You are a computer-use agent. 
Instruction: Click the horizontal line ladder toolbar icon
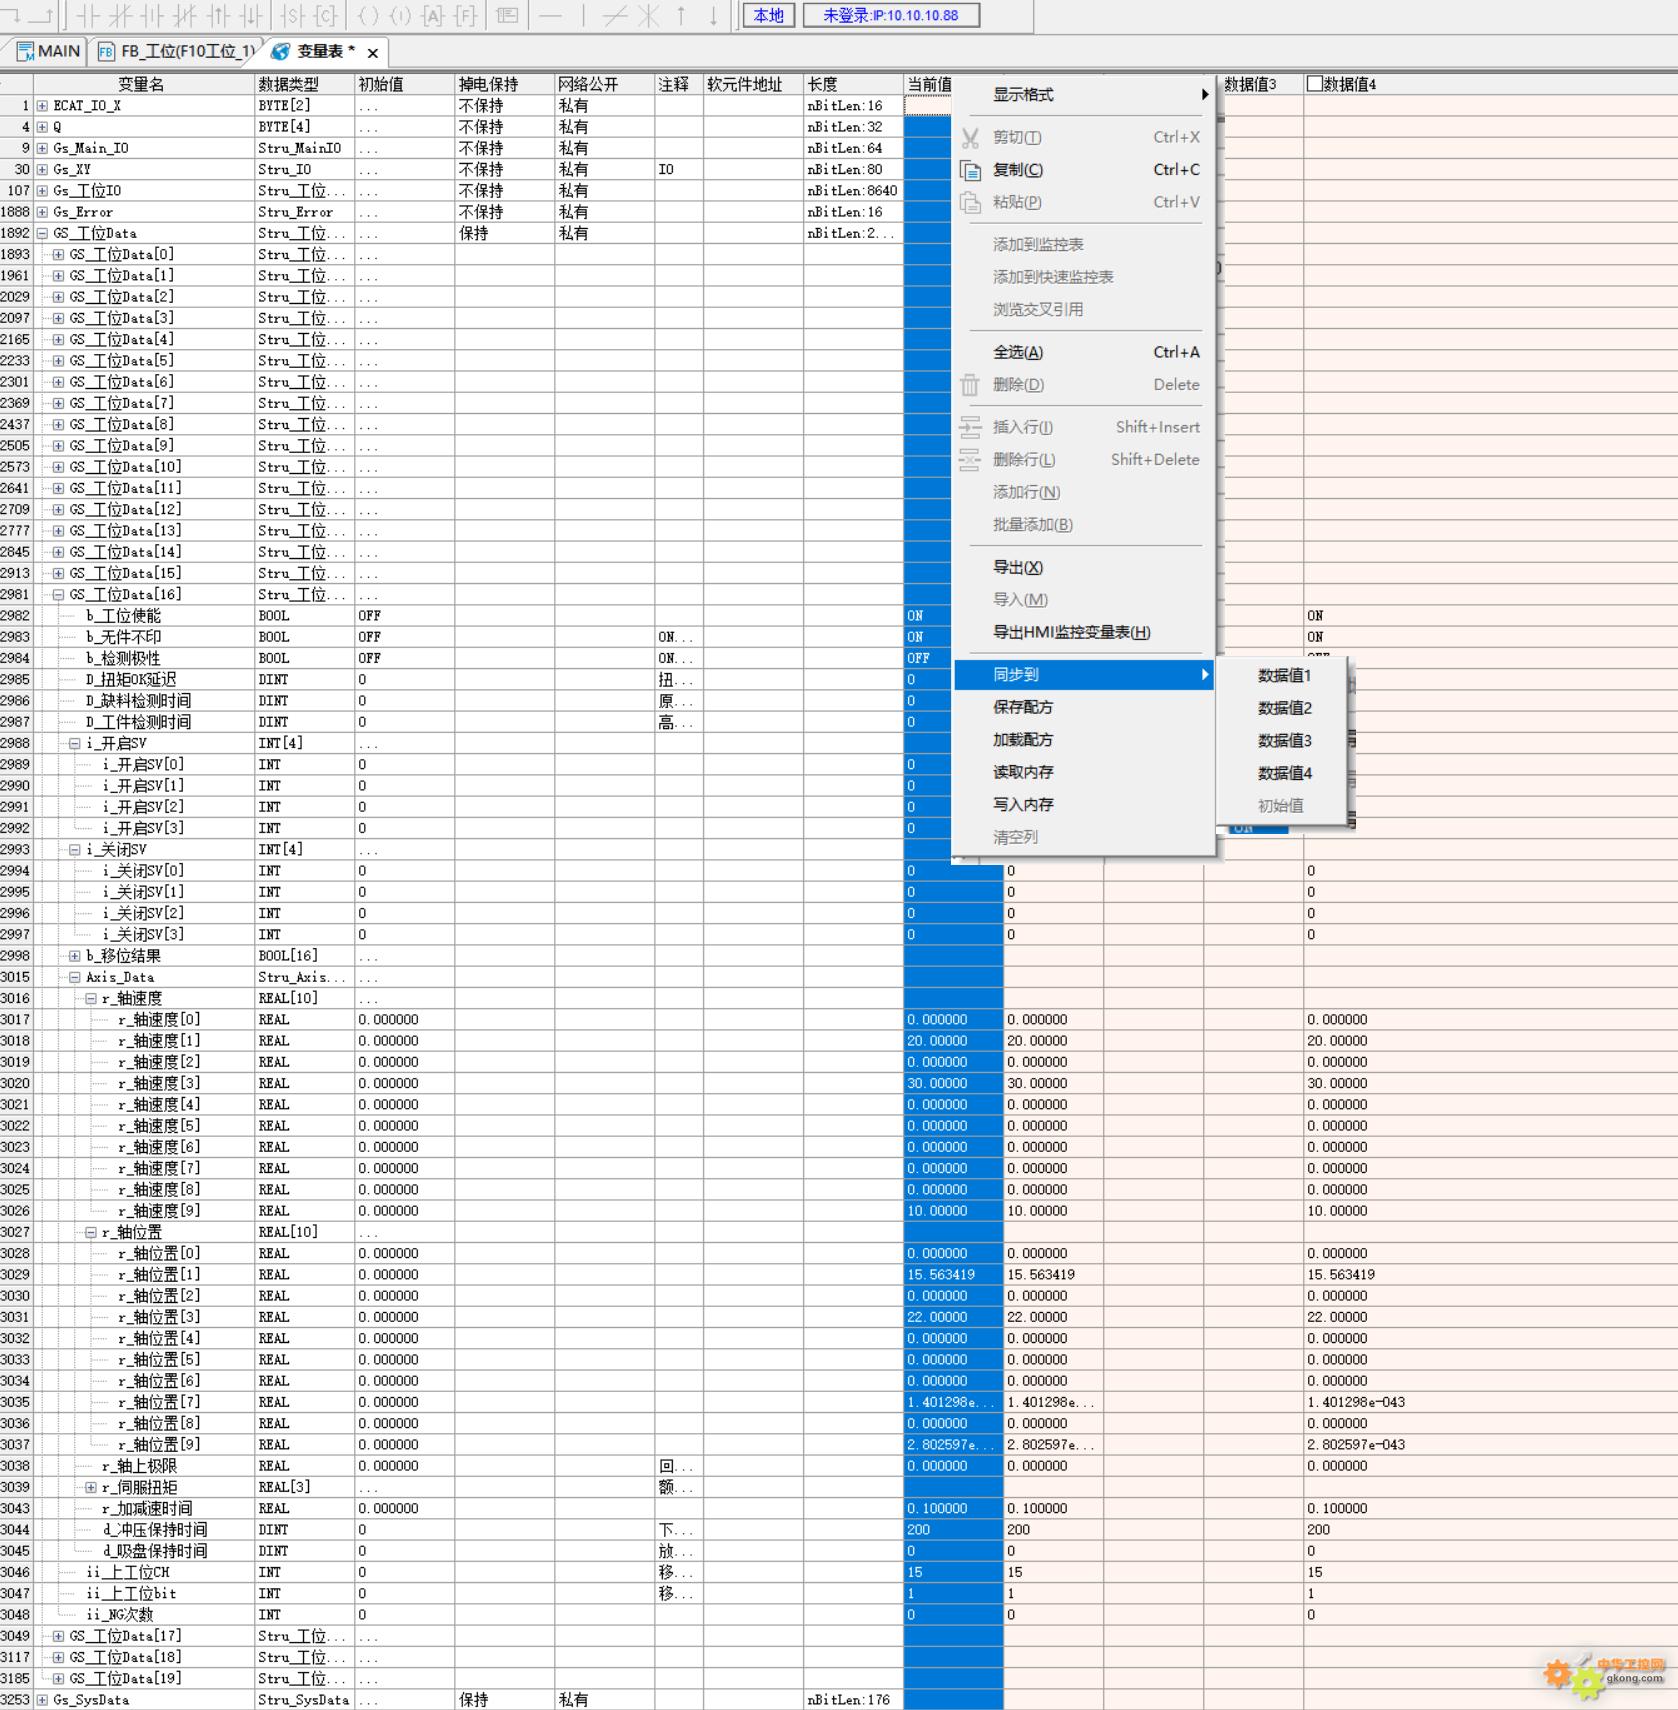click(550, 15)
